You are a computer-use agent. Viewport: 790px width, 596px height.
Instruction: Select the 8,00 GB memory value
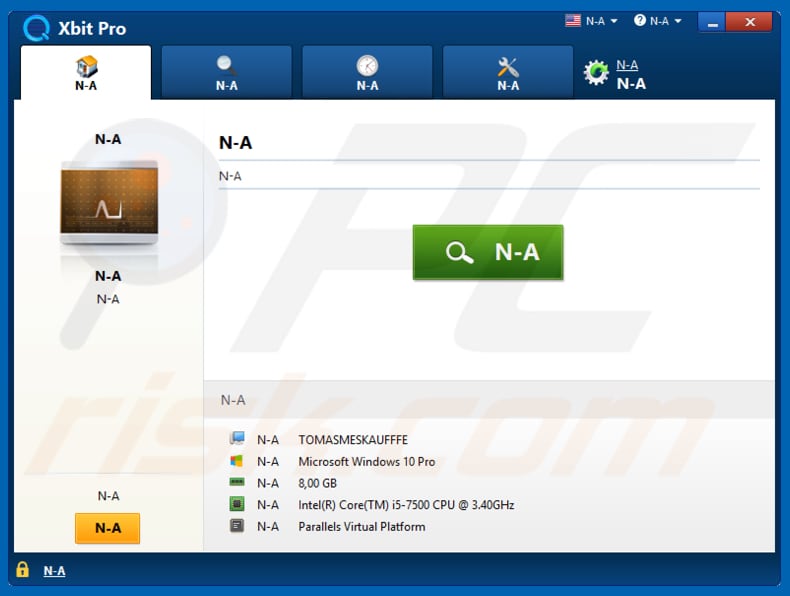point(317,483)
